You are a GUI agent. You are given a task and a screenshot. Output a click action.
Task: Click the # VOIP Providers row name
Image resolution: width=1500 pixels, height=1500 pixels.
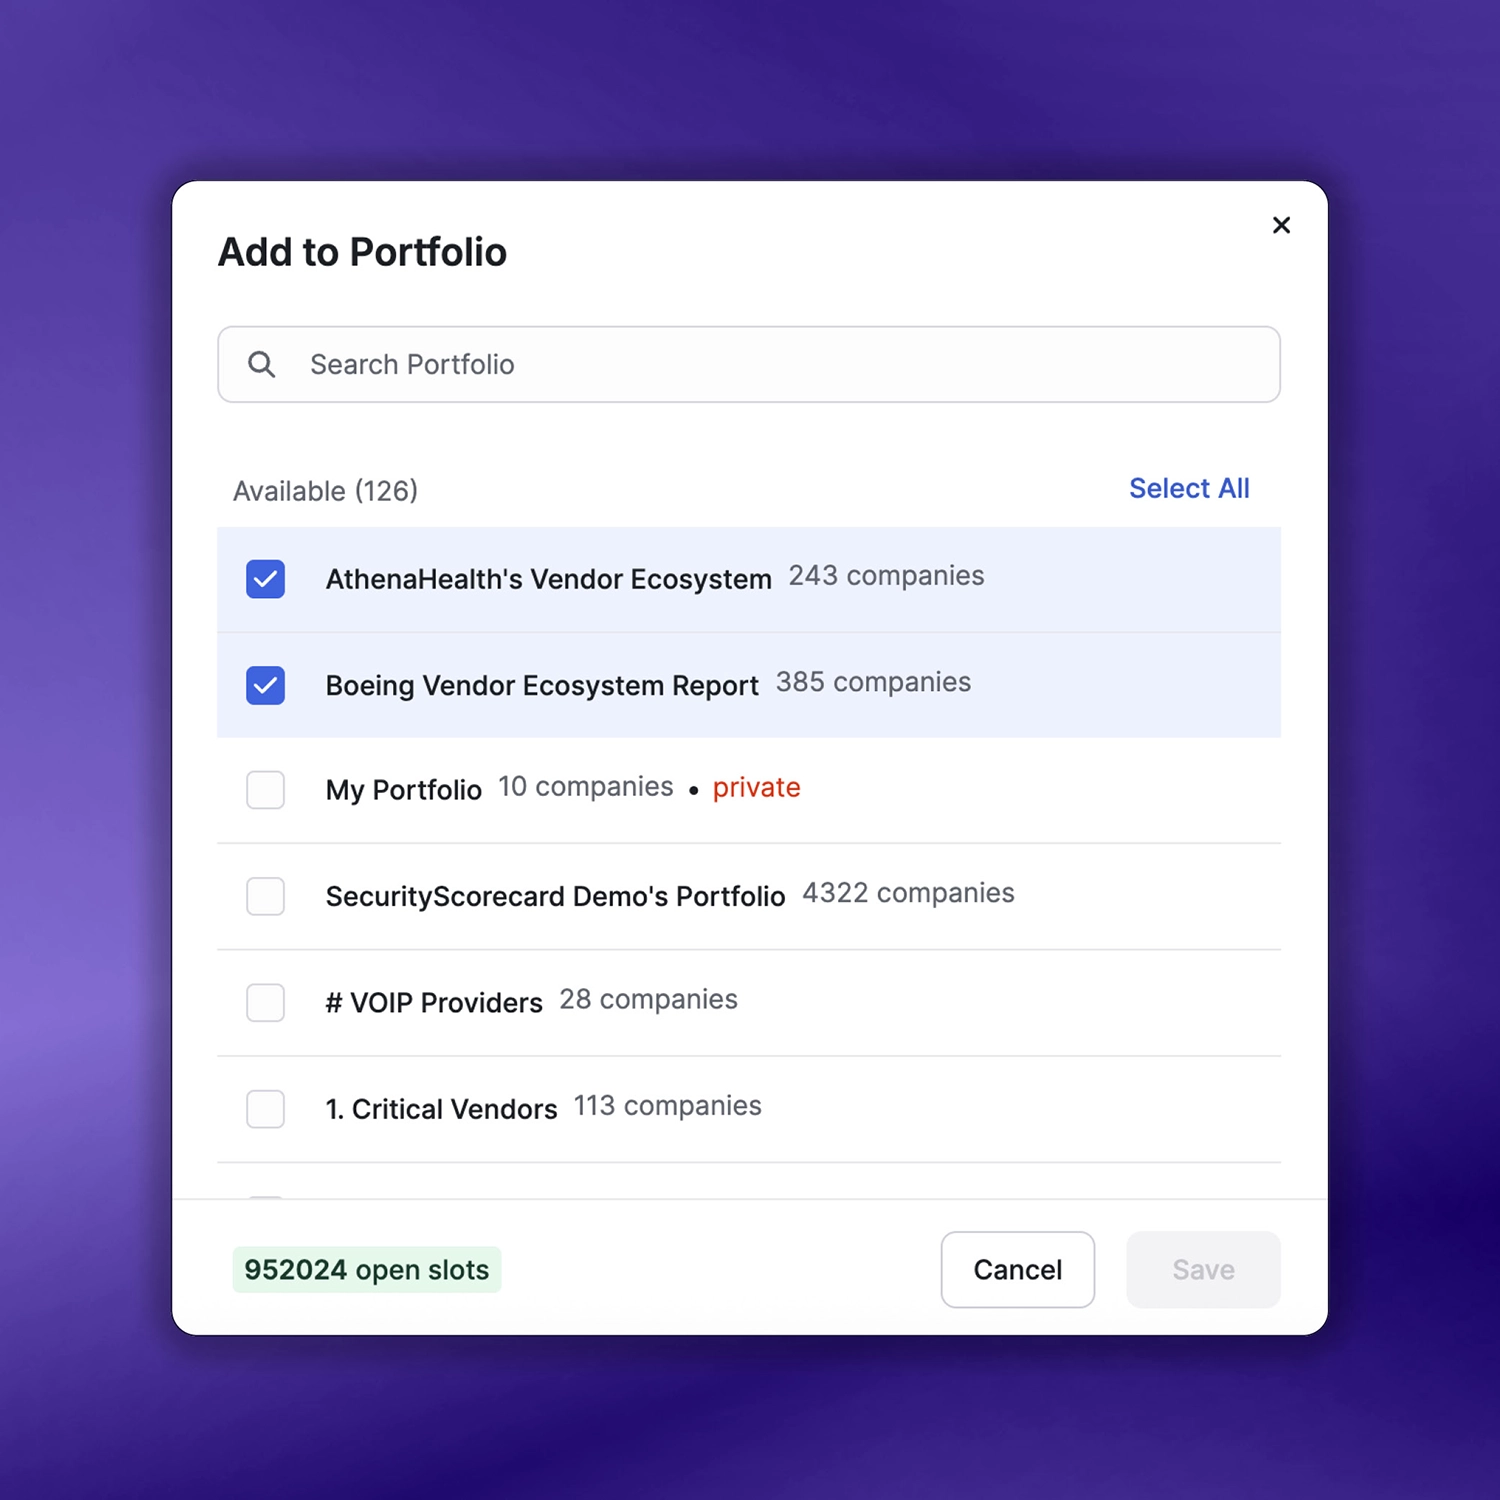tap(434, 1002)
